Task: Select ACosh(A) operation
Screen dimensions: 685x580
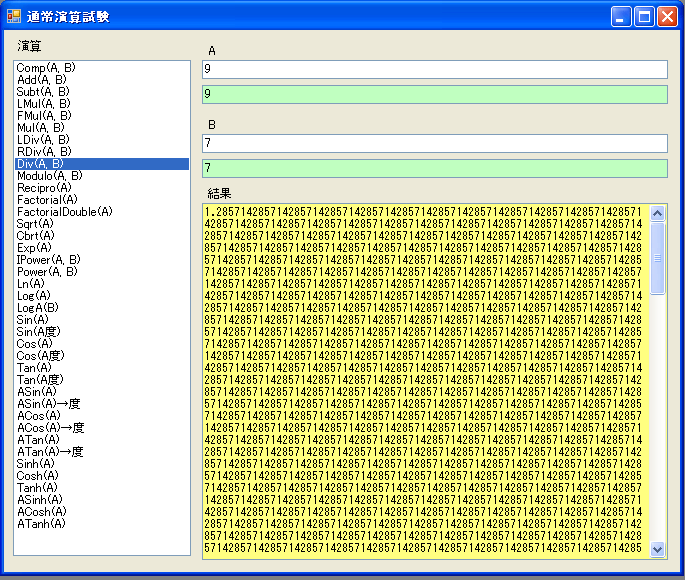Action: (102, 512)
